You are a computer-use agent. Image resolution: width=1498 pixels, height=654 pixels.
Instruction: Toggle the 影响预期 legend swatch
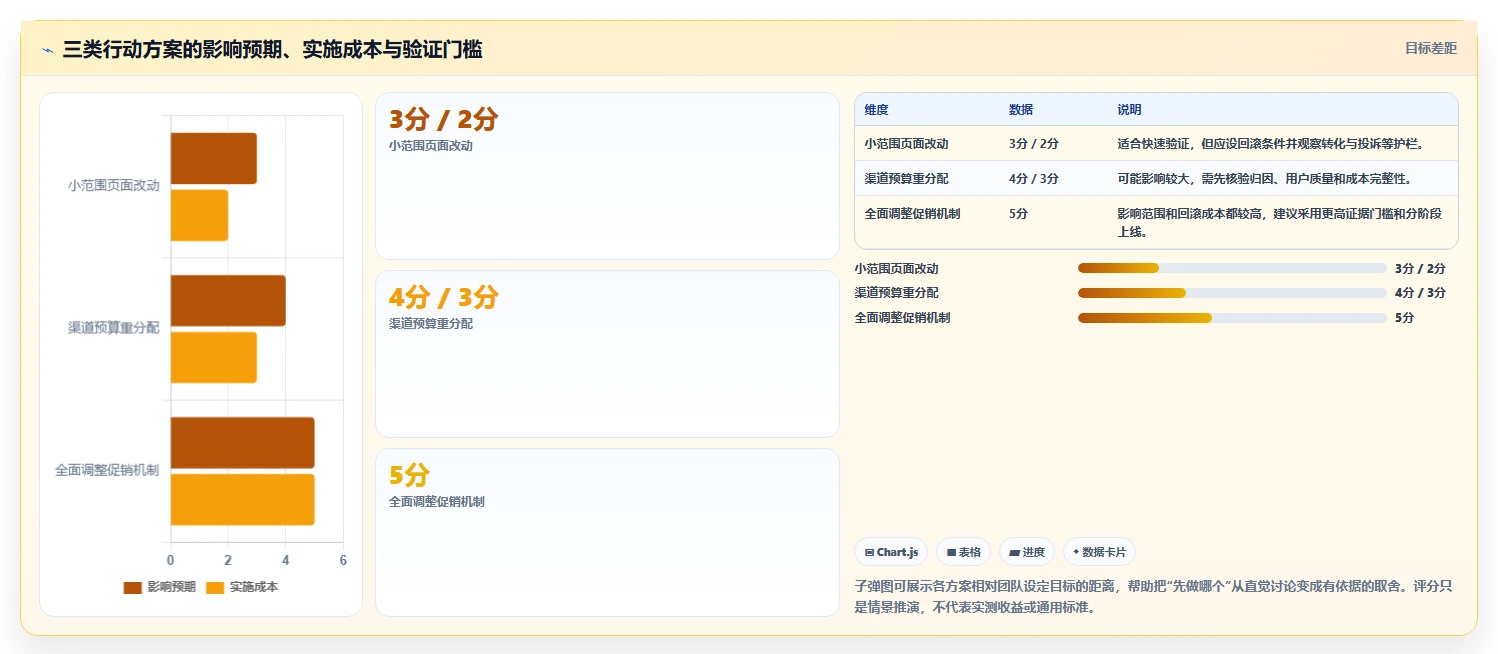tap(132, 587)
